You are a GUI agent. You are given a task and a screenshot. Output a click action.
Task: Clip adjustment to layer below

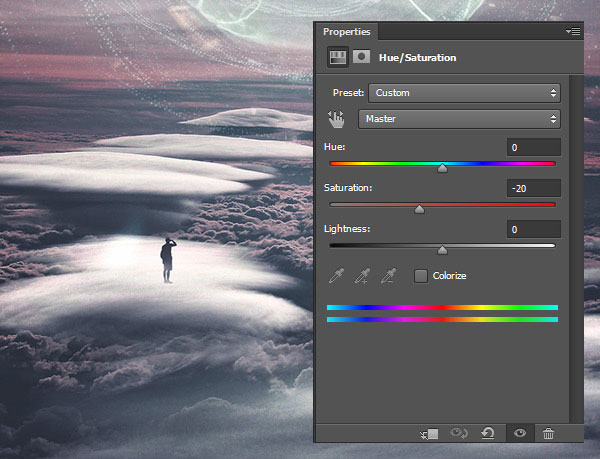coord(431,433)
